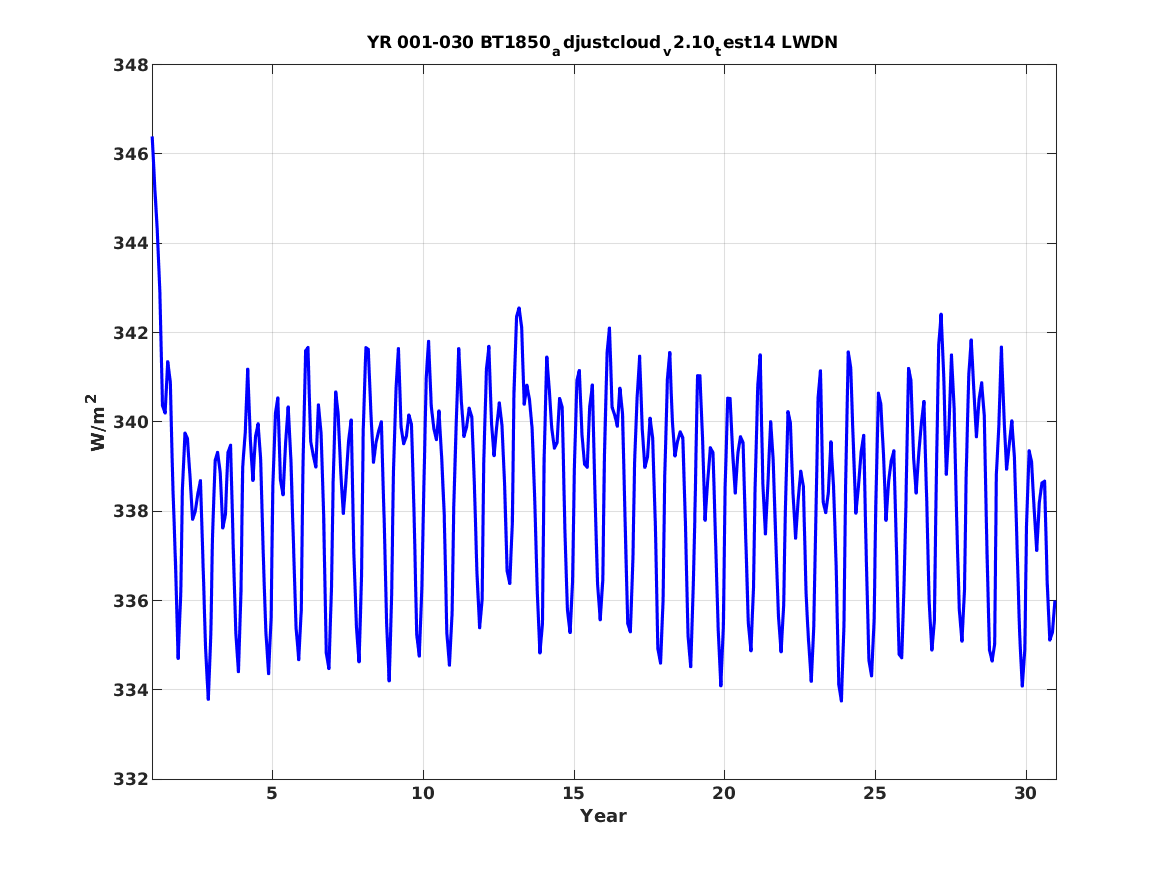Click y-axis tick label 346
1167x875 pixels.
pos(130,154)
